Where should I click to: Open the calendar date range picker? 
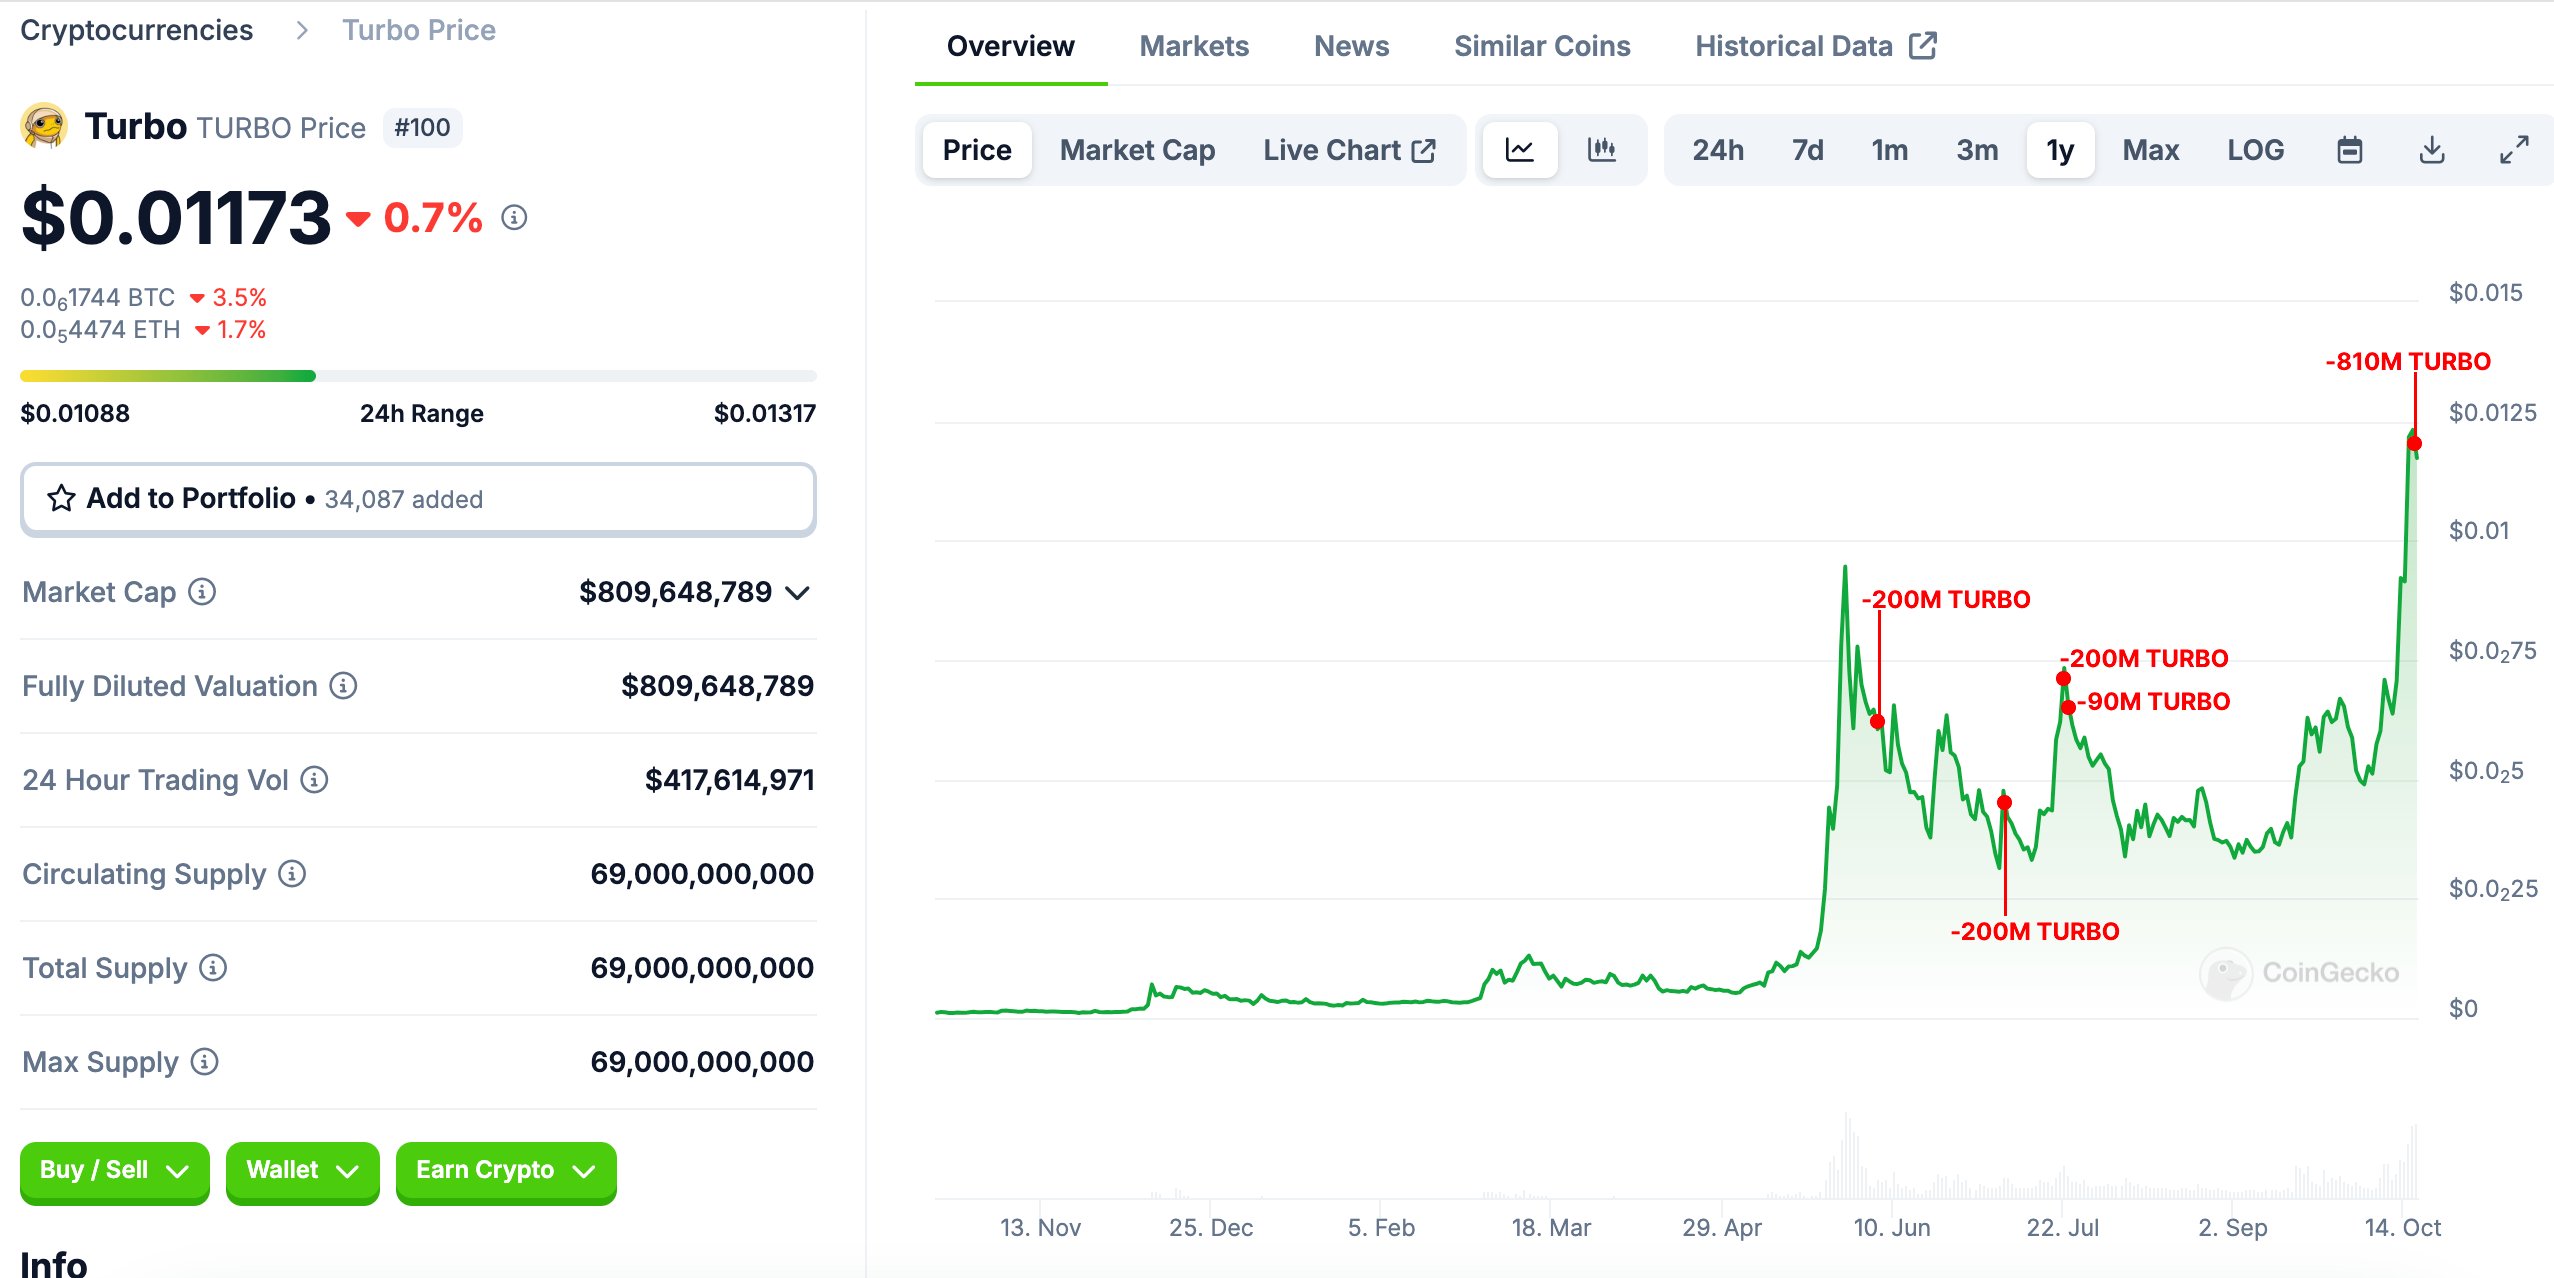coord(2349,150)
